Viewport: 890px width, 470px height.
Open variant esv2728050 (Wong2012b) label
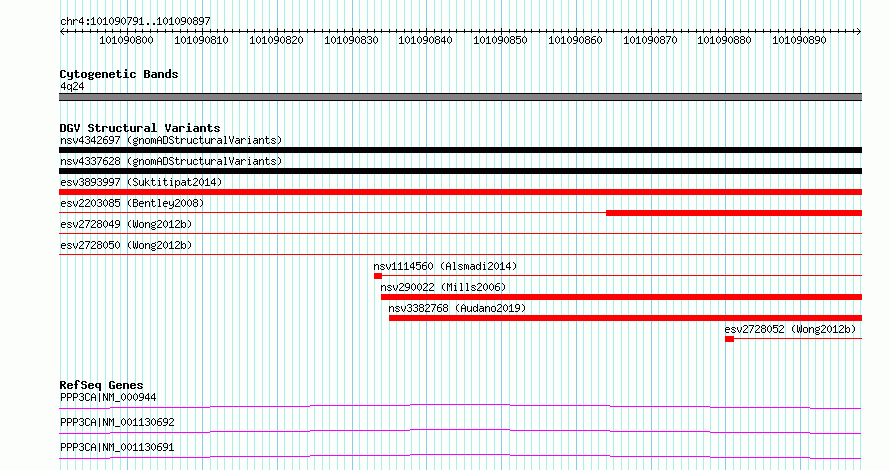coord(126,245)
